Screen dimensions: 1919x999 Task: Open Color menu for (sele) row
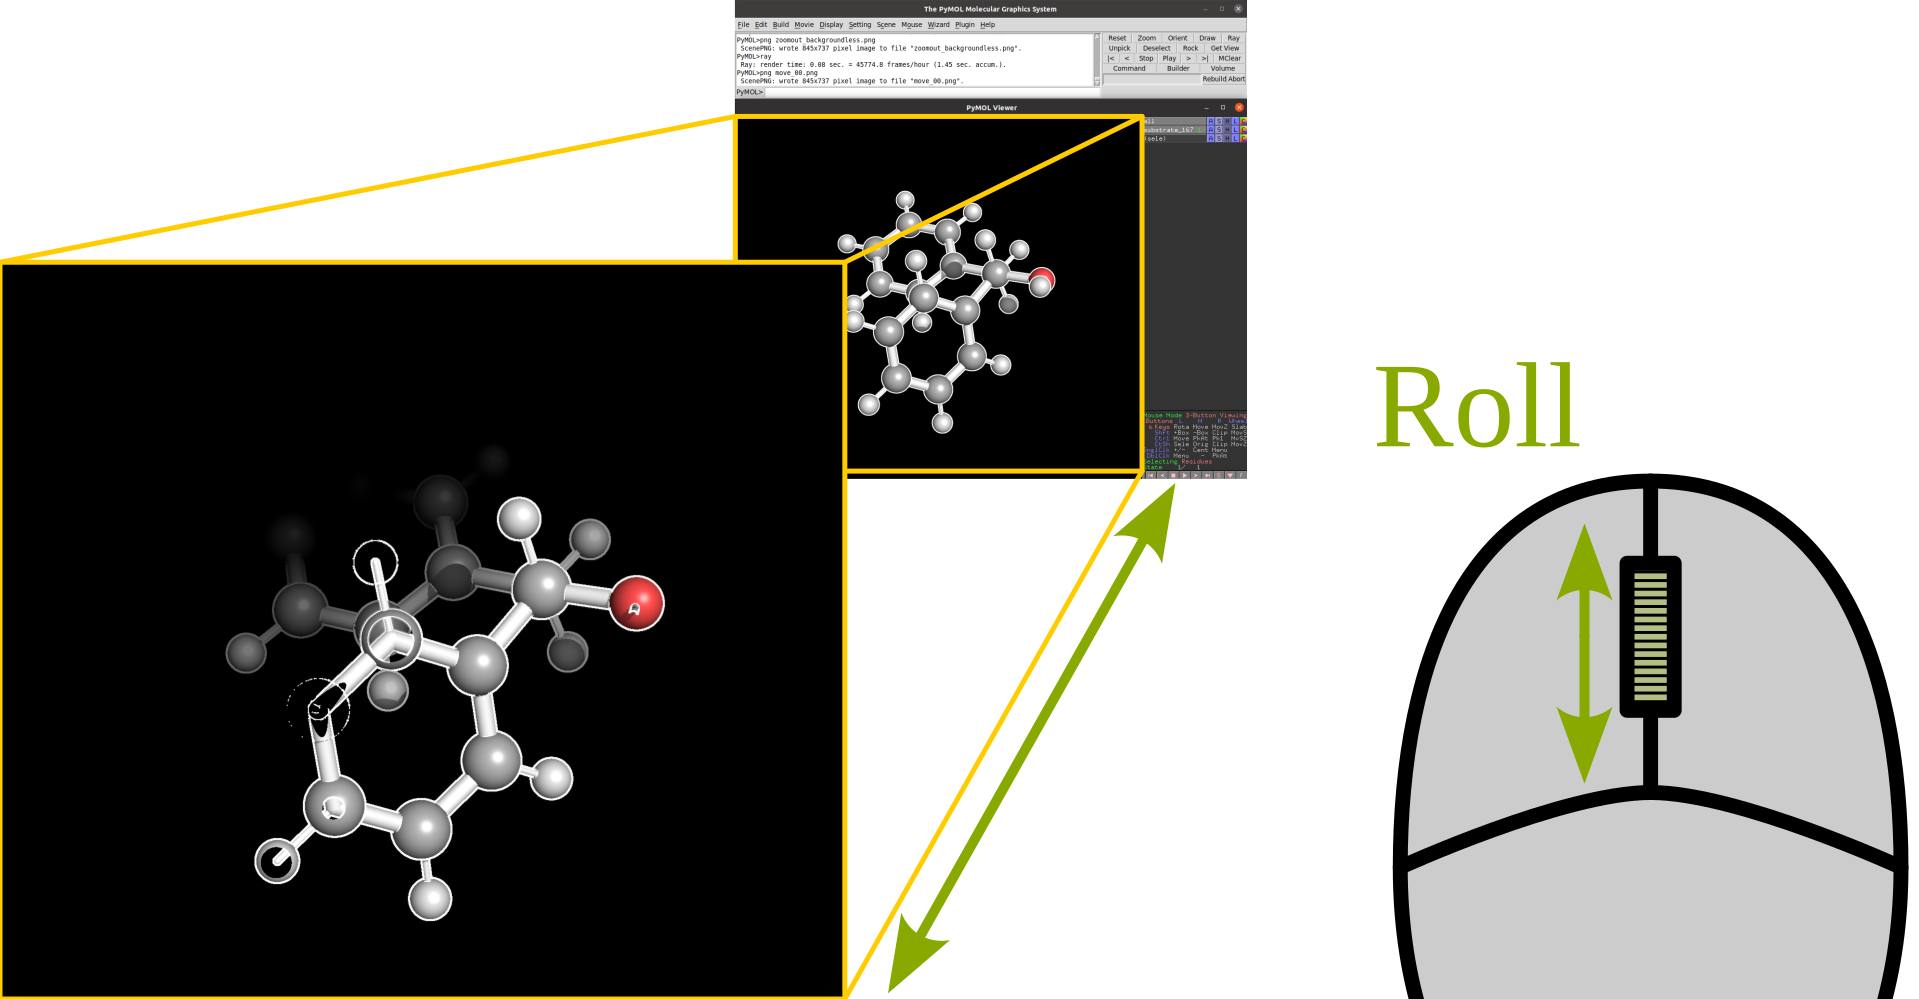[x=1243, y=138]
